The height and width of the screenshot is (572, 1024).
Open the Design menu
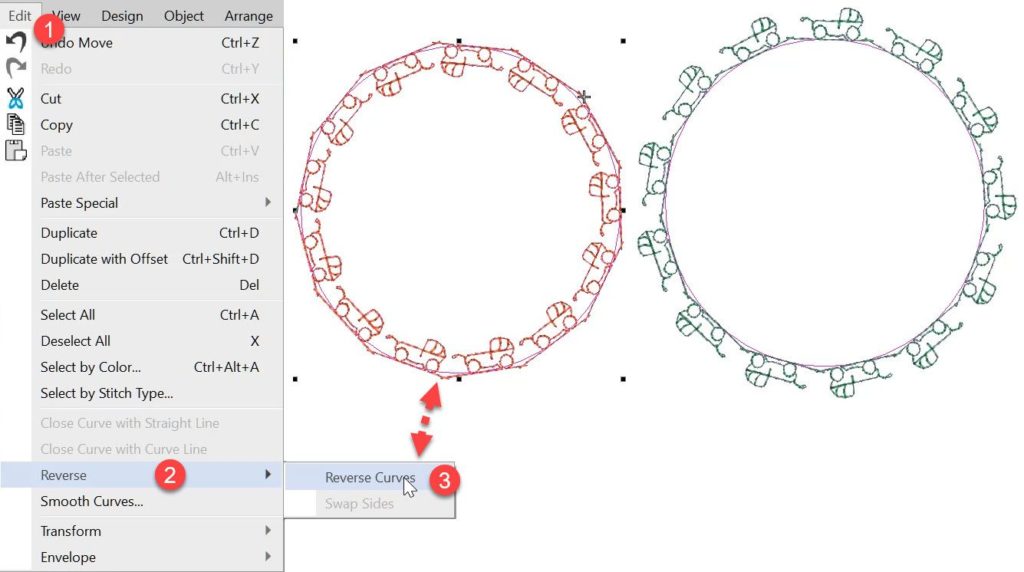point(122,15)
